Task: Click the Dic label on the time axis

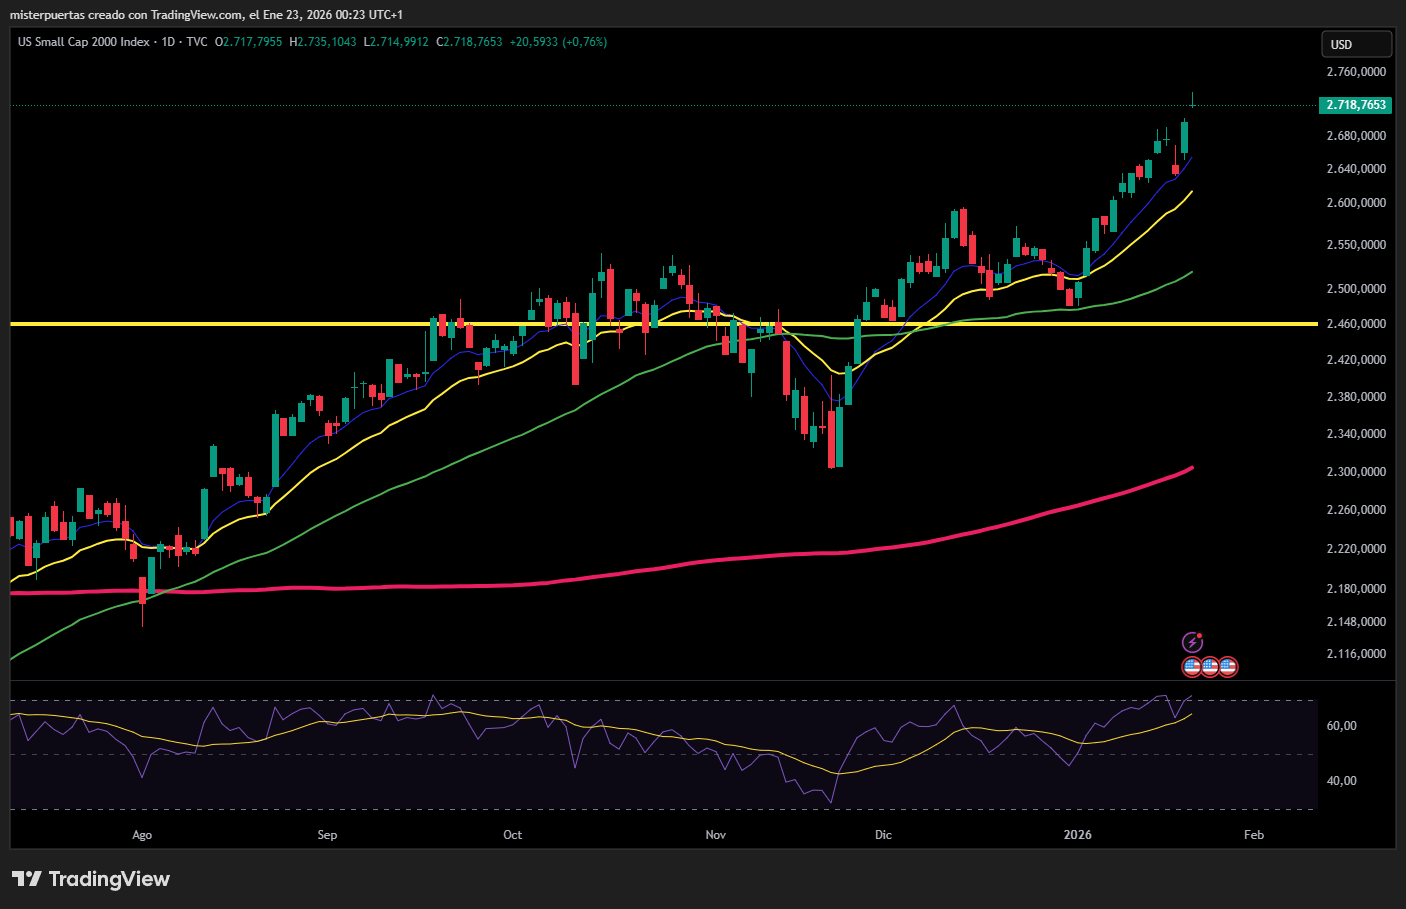Action: coord(883,835)
